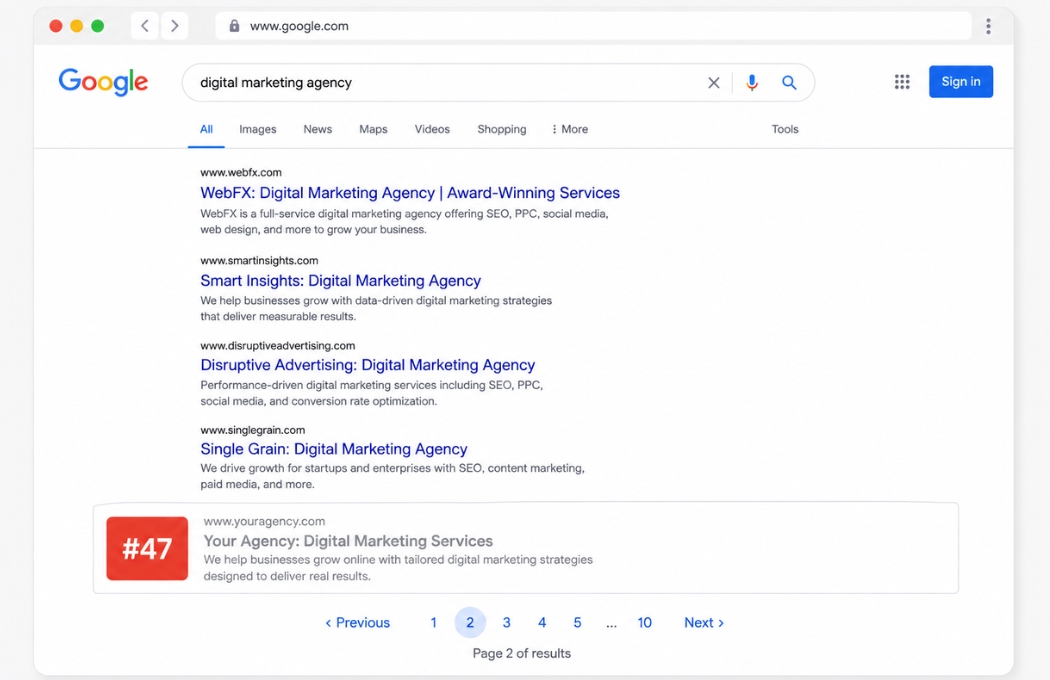This screenshot has width=1050, height=680.
Task: Click the 'Page 2 of results' text
Action: click(522, 653)
